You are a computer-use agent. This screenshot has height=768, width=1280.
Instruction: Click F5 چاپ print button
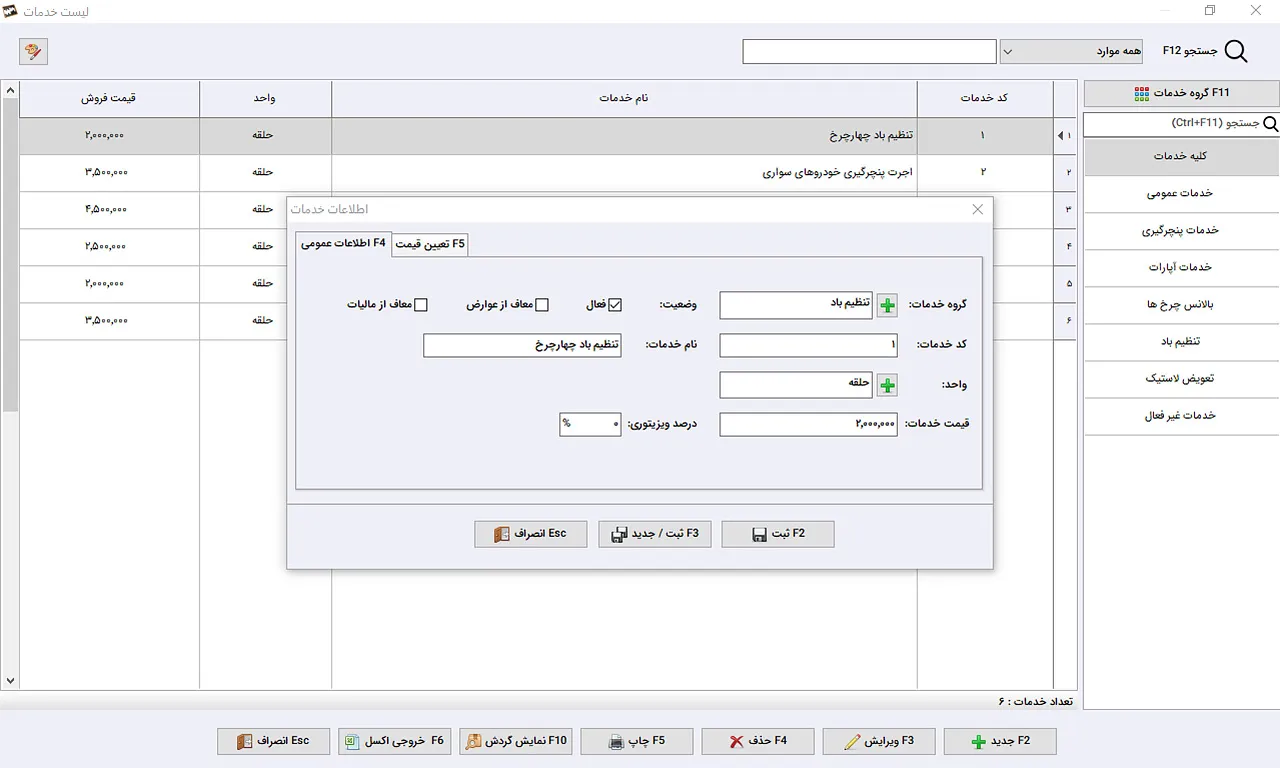[x=637, y=741]
